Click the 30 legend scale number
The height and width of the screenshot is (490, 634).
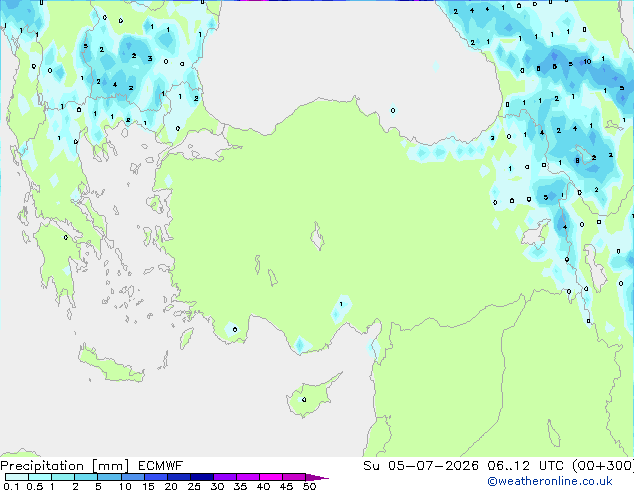click(217, 486)
